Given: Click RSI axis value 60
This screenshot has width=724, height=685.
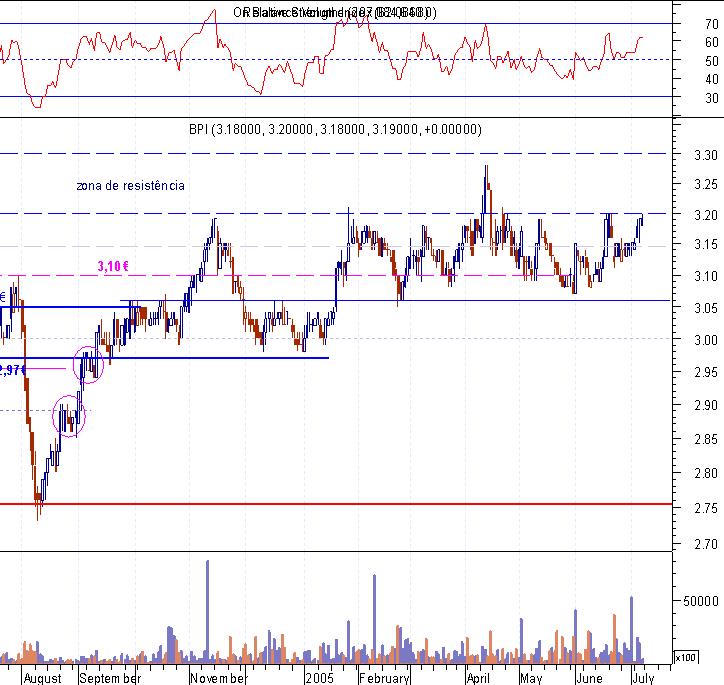Looking at the screenshot, I should point(712,42).
